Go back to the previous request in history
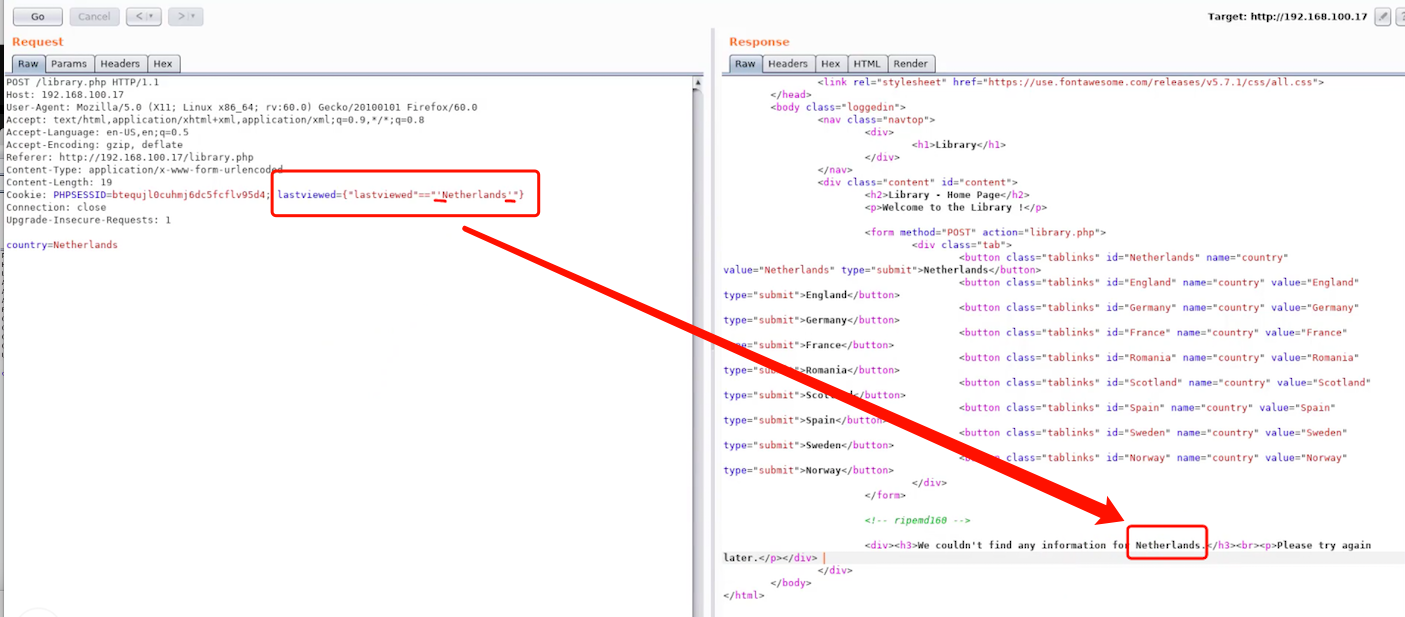The width and height of the screenshot is (1405, 617). (138, 17)
